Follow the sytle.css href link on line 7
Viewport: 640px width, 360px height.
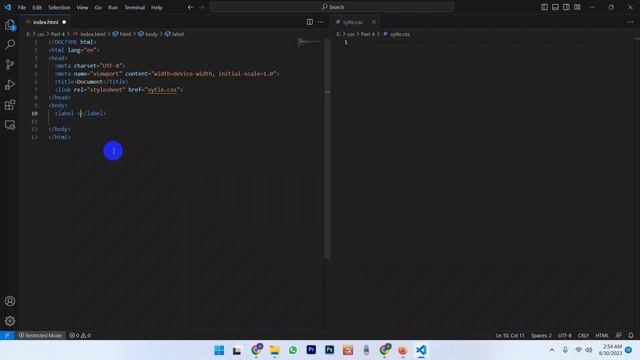point(162,90)
